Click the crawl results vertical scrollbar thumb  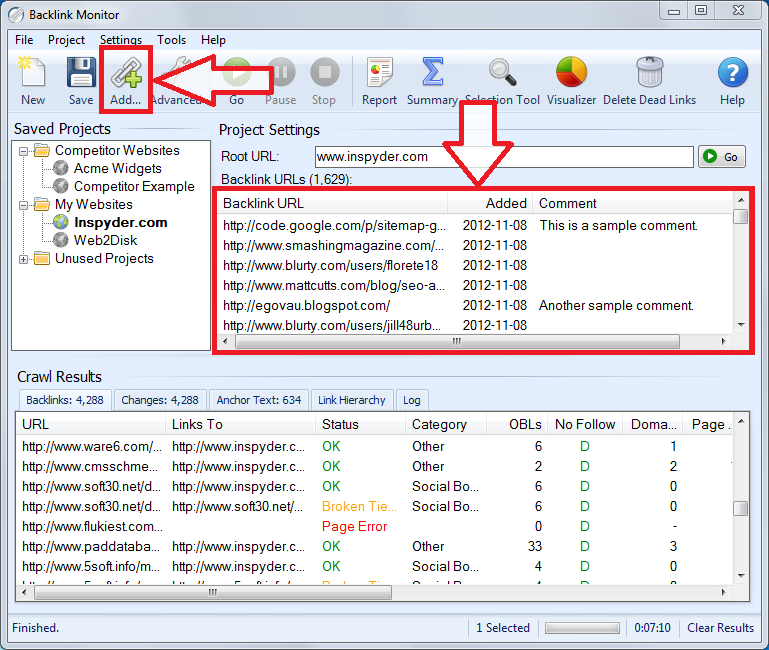click(741, 508)
